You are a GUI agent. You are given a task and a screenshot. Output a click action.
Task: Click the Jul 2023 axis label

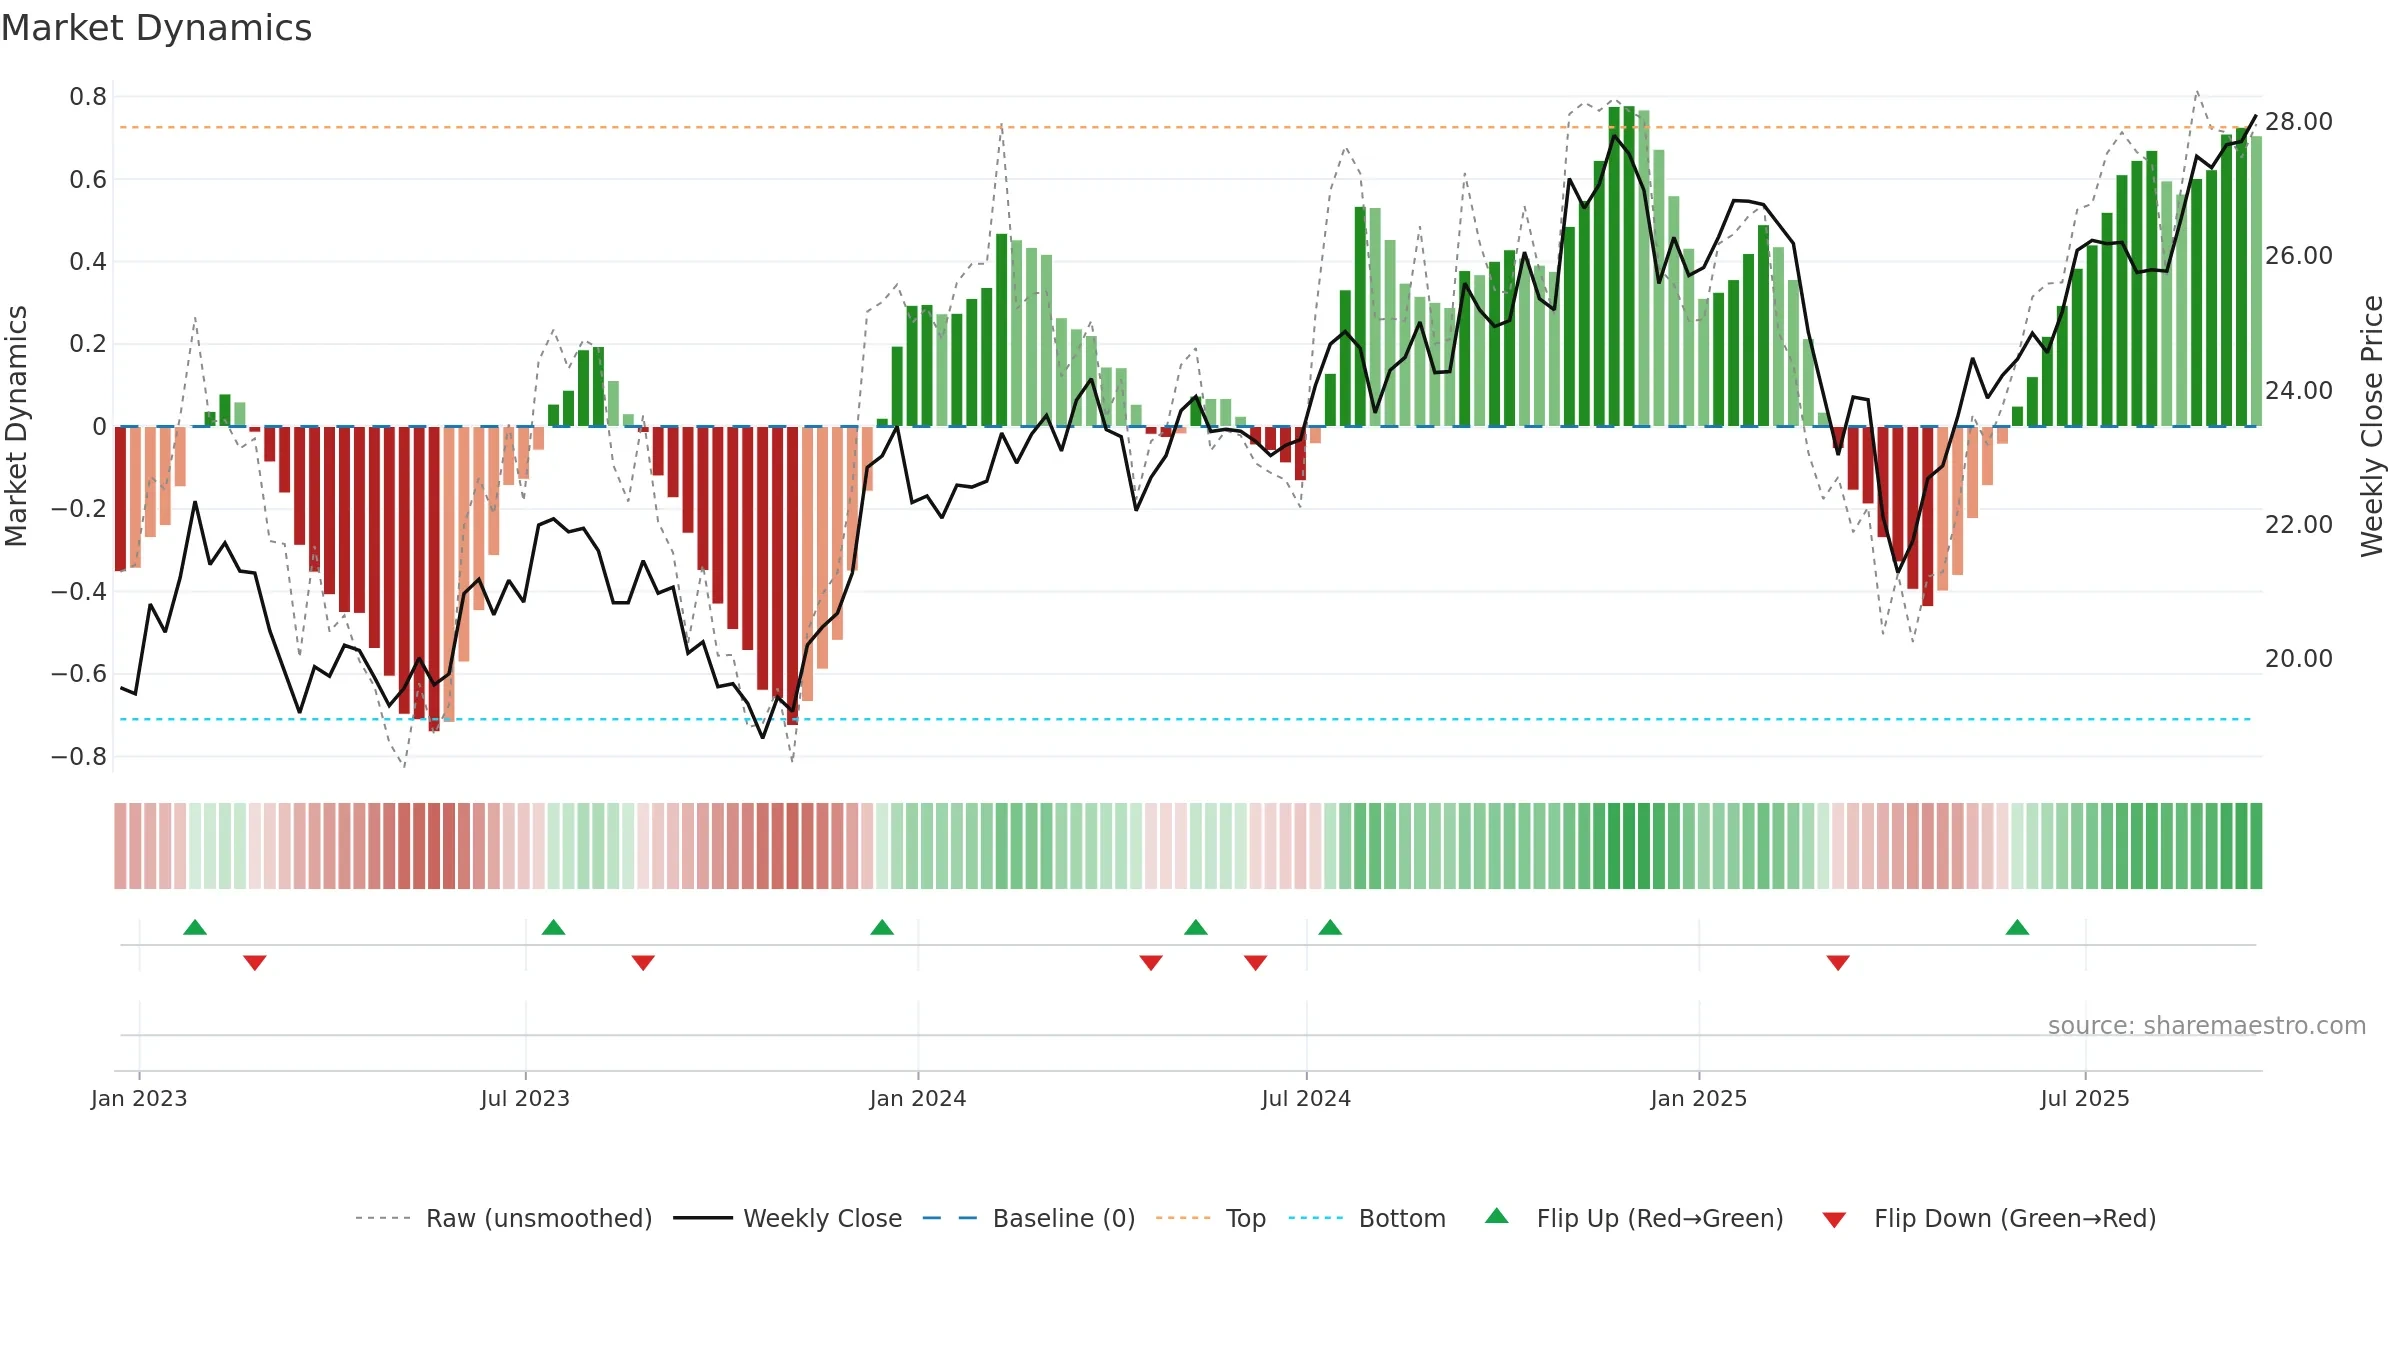click(x=525, y=1098)
